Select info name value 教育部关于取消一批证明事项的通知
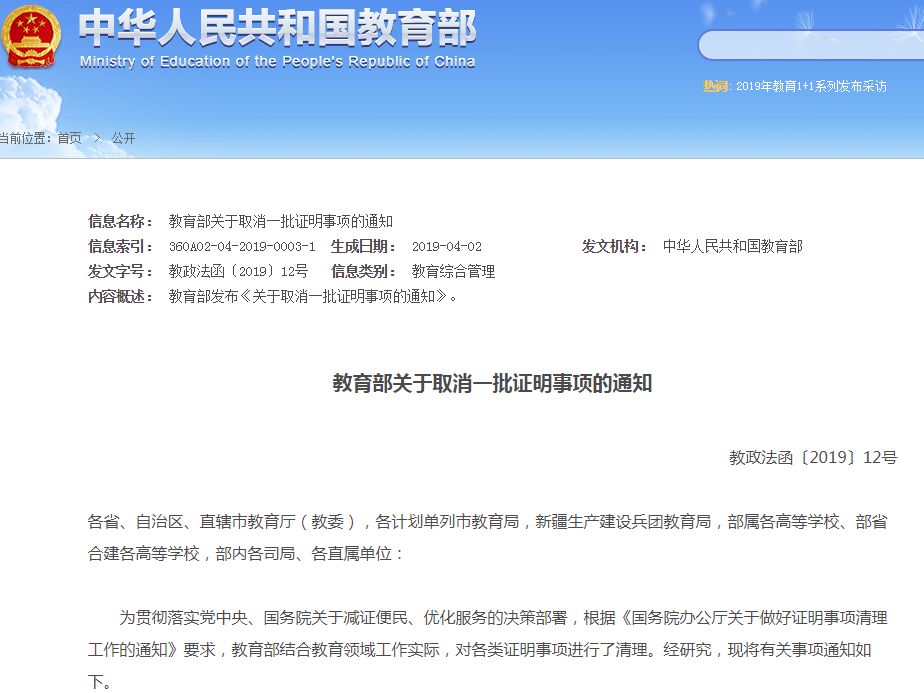 pos(280,222)
